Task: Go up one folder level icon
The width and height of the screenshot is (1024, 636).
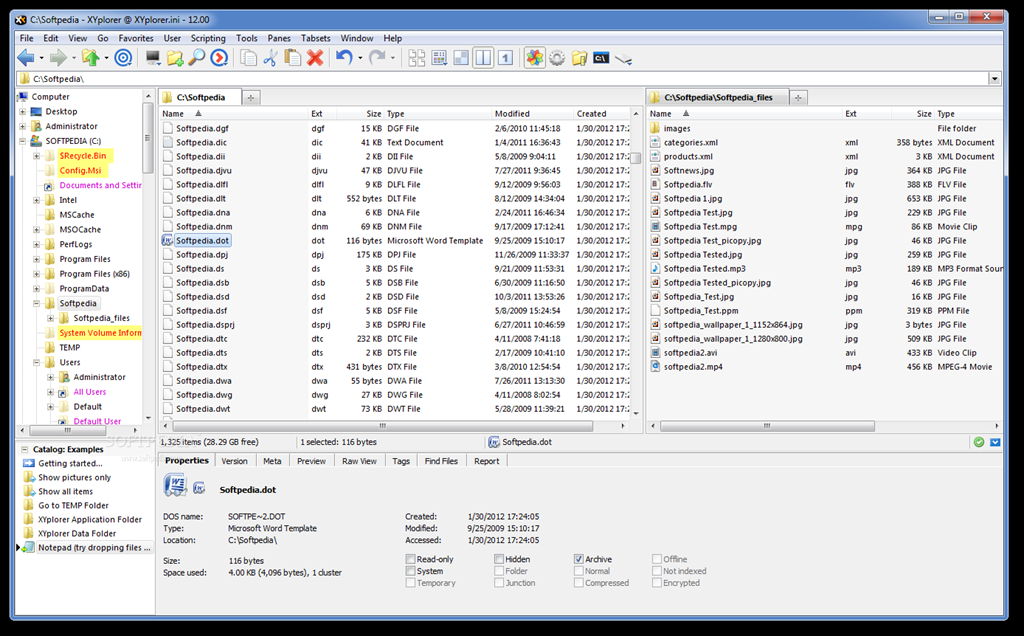Action: coord(91,58)
